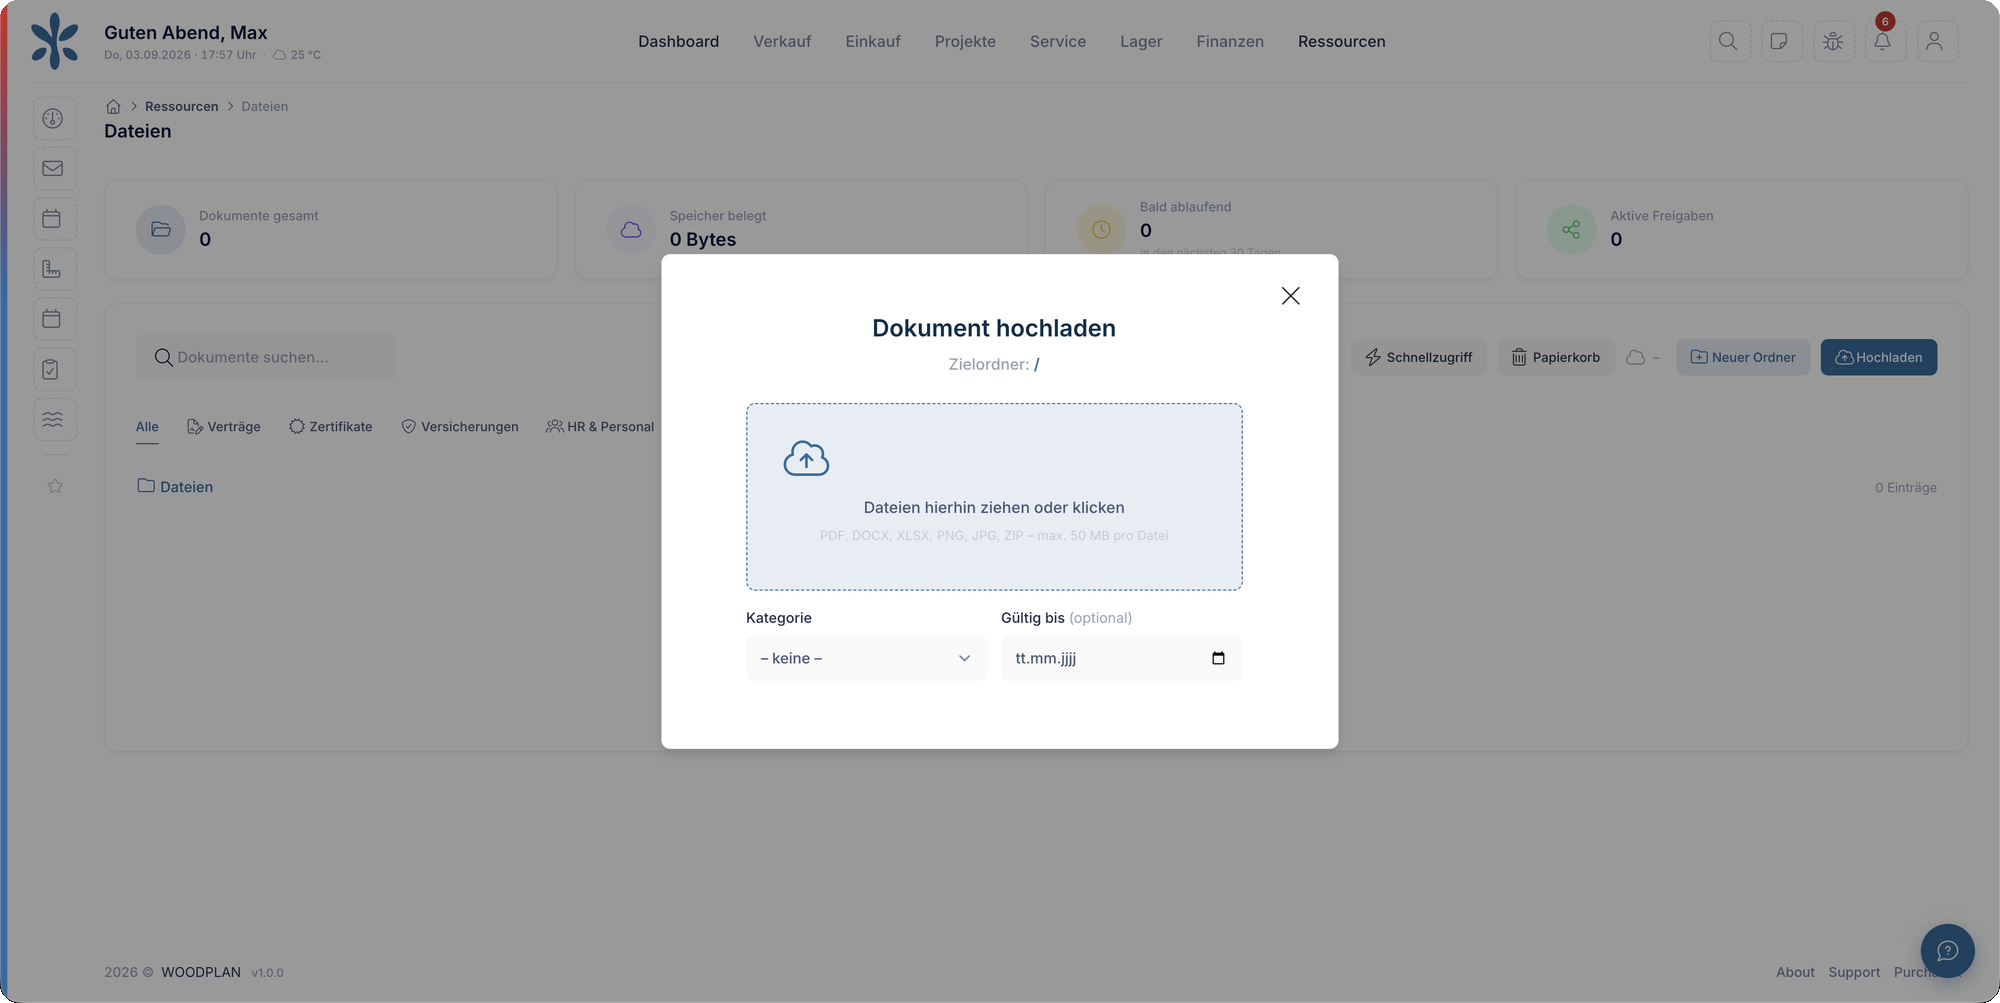The width and height of the screenshot is (2000, 1003).
Task: Open the sticky note icon in header
Action: (1780, 41)
